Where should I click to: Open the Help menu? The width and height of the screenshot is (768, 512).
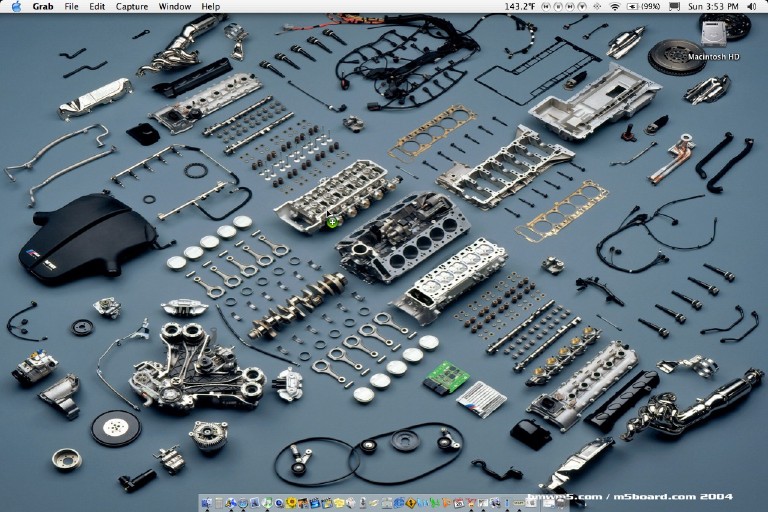pos(211,6)
